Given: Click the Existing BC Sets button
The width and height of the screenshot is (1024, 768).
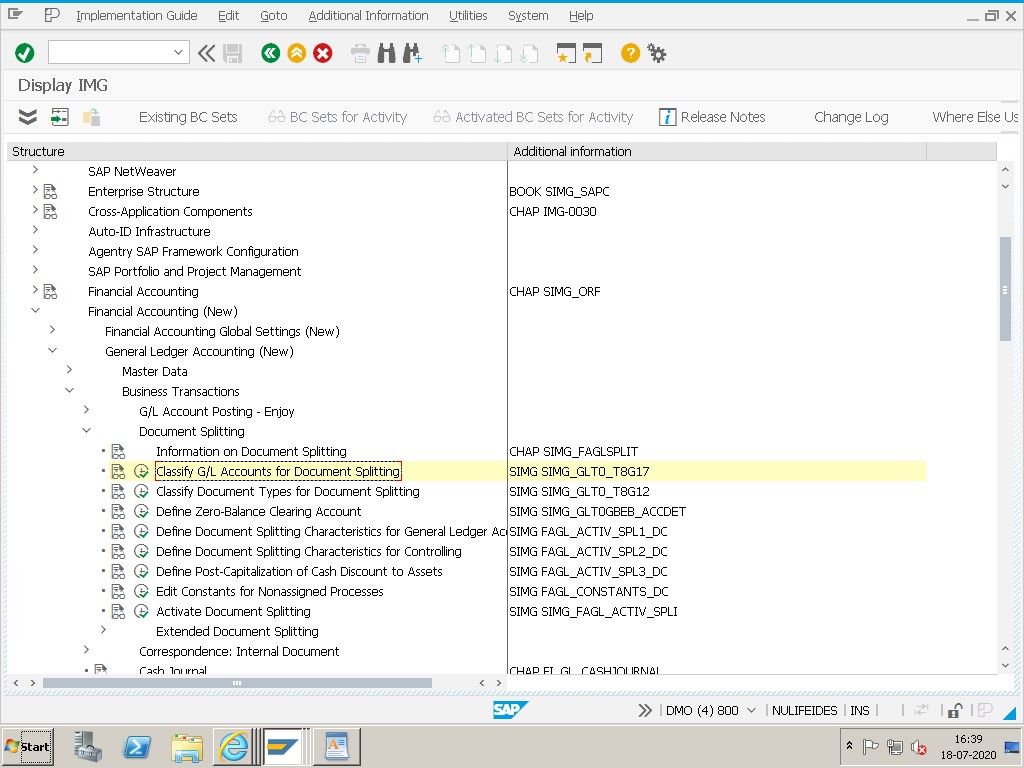Looking at the screenshot, I should [188, 117].
